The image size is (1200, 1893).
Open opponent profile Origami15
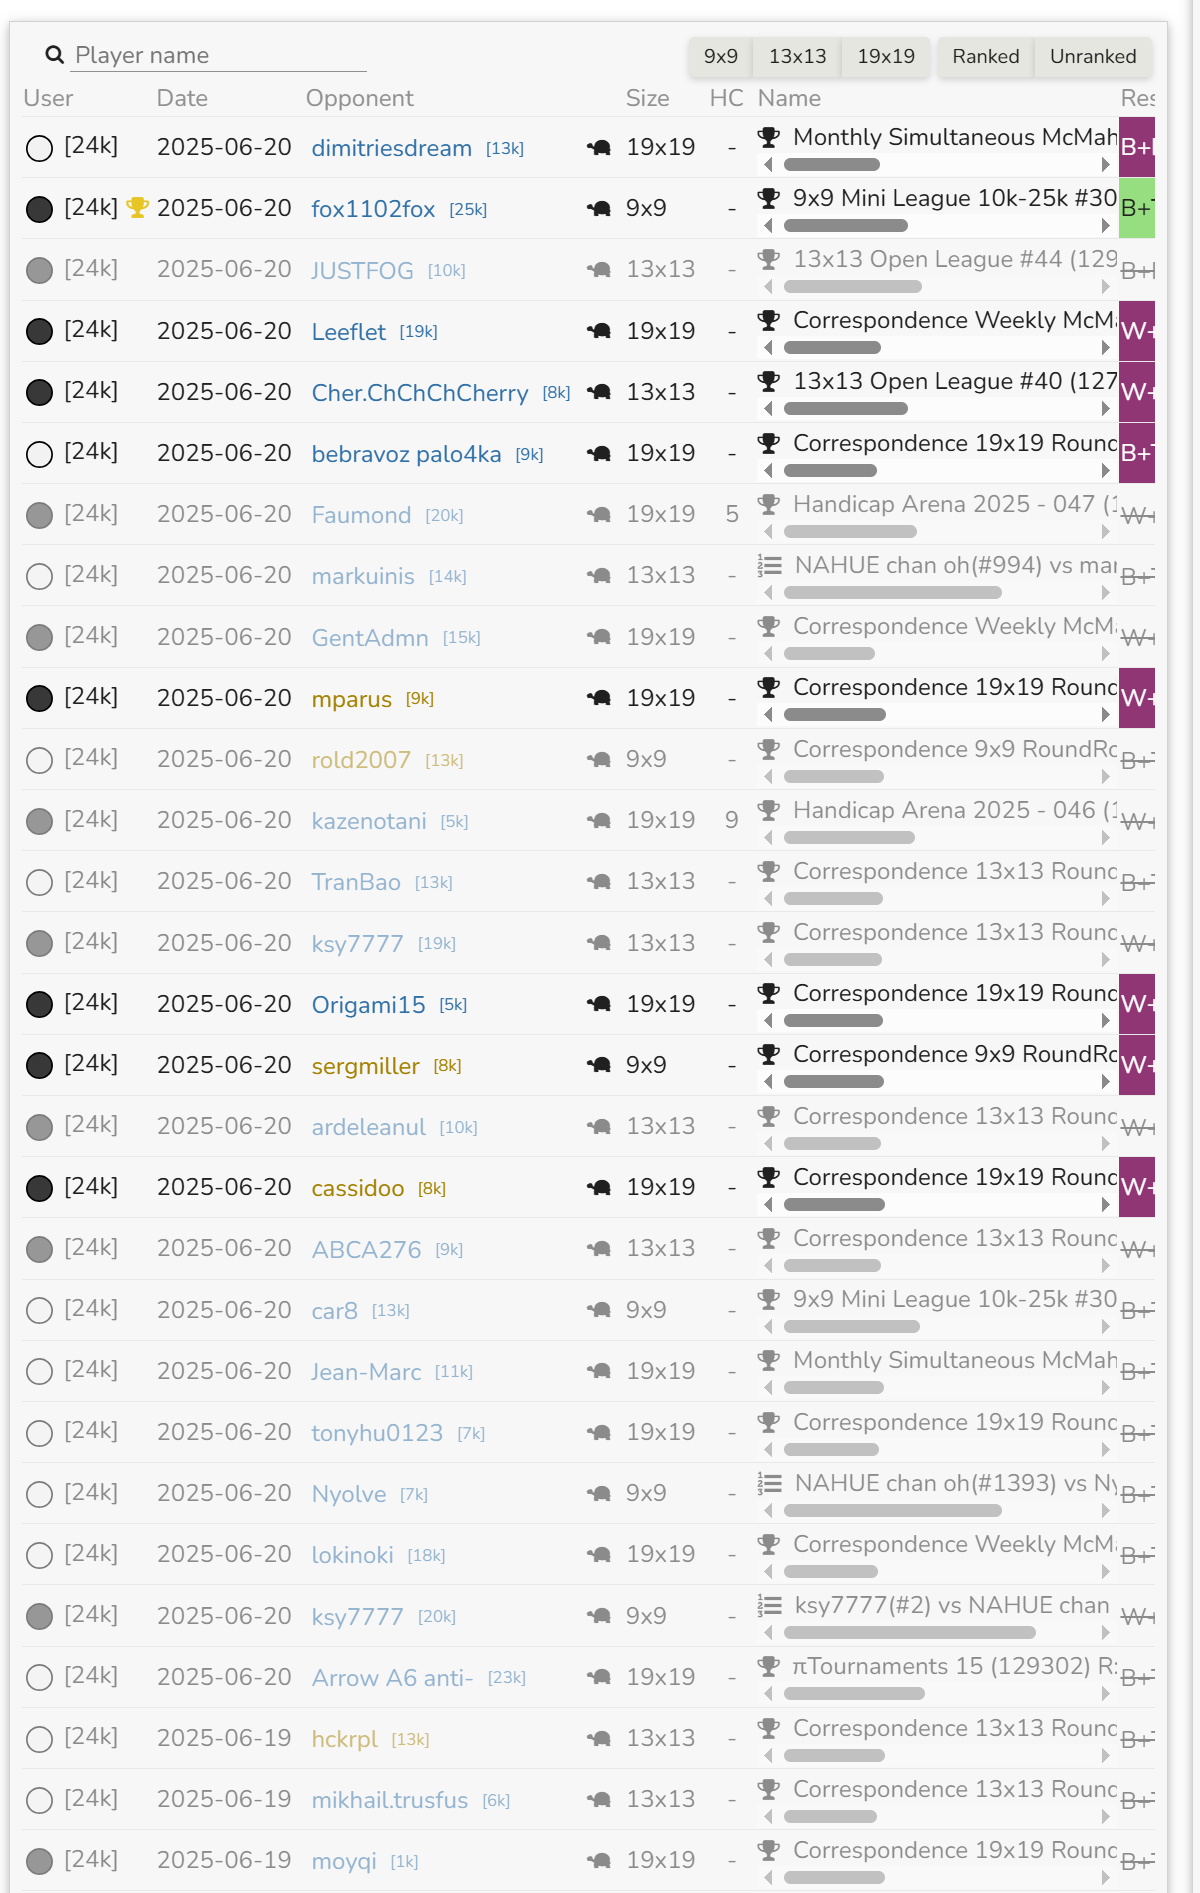369,1005
